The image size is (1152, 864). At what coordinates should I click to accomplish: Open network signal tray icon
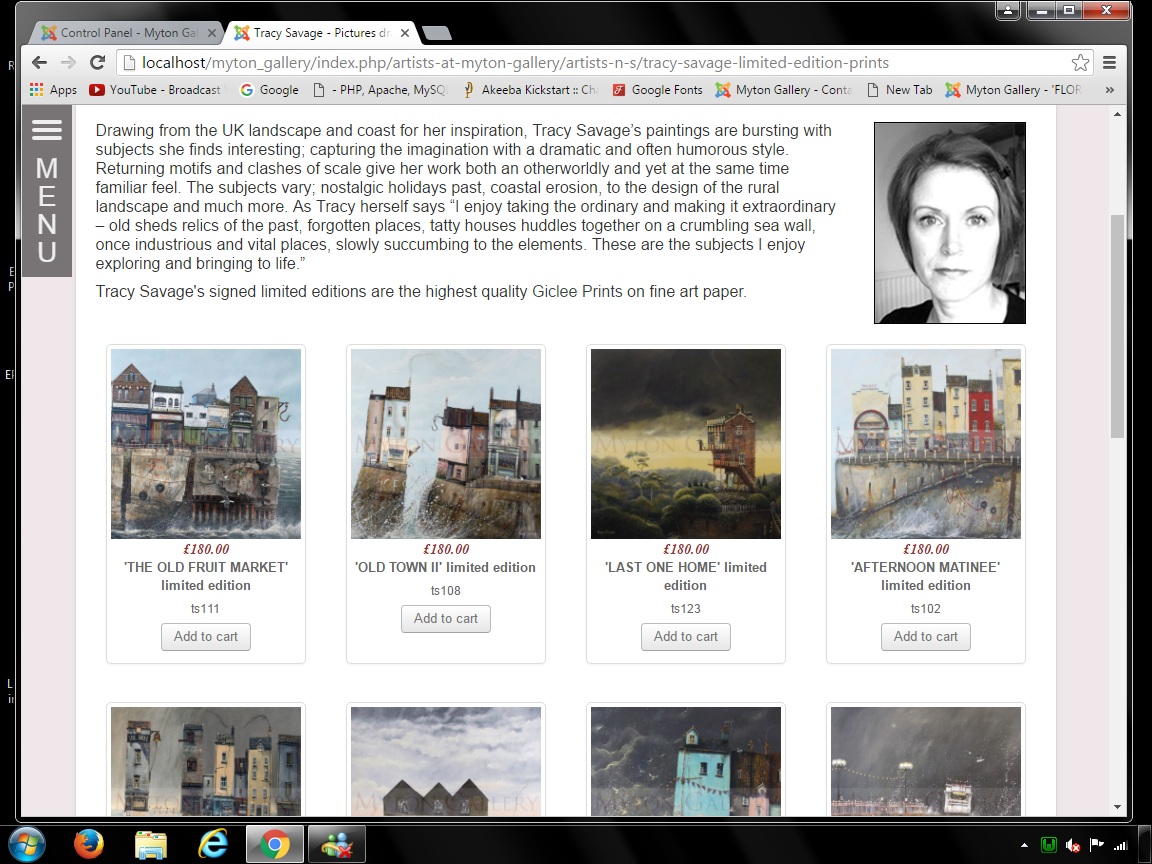click(x=1120, y=846)
